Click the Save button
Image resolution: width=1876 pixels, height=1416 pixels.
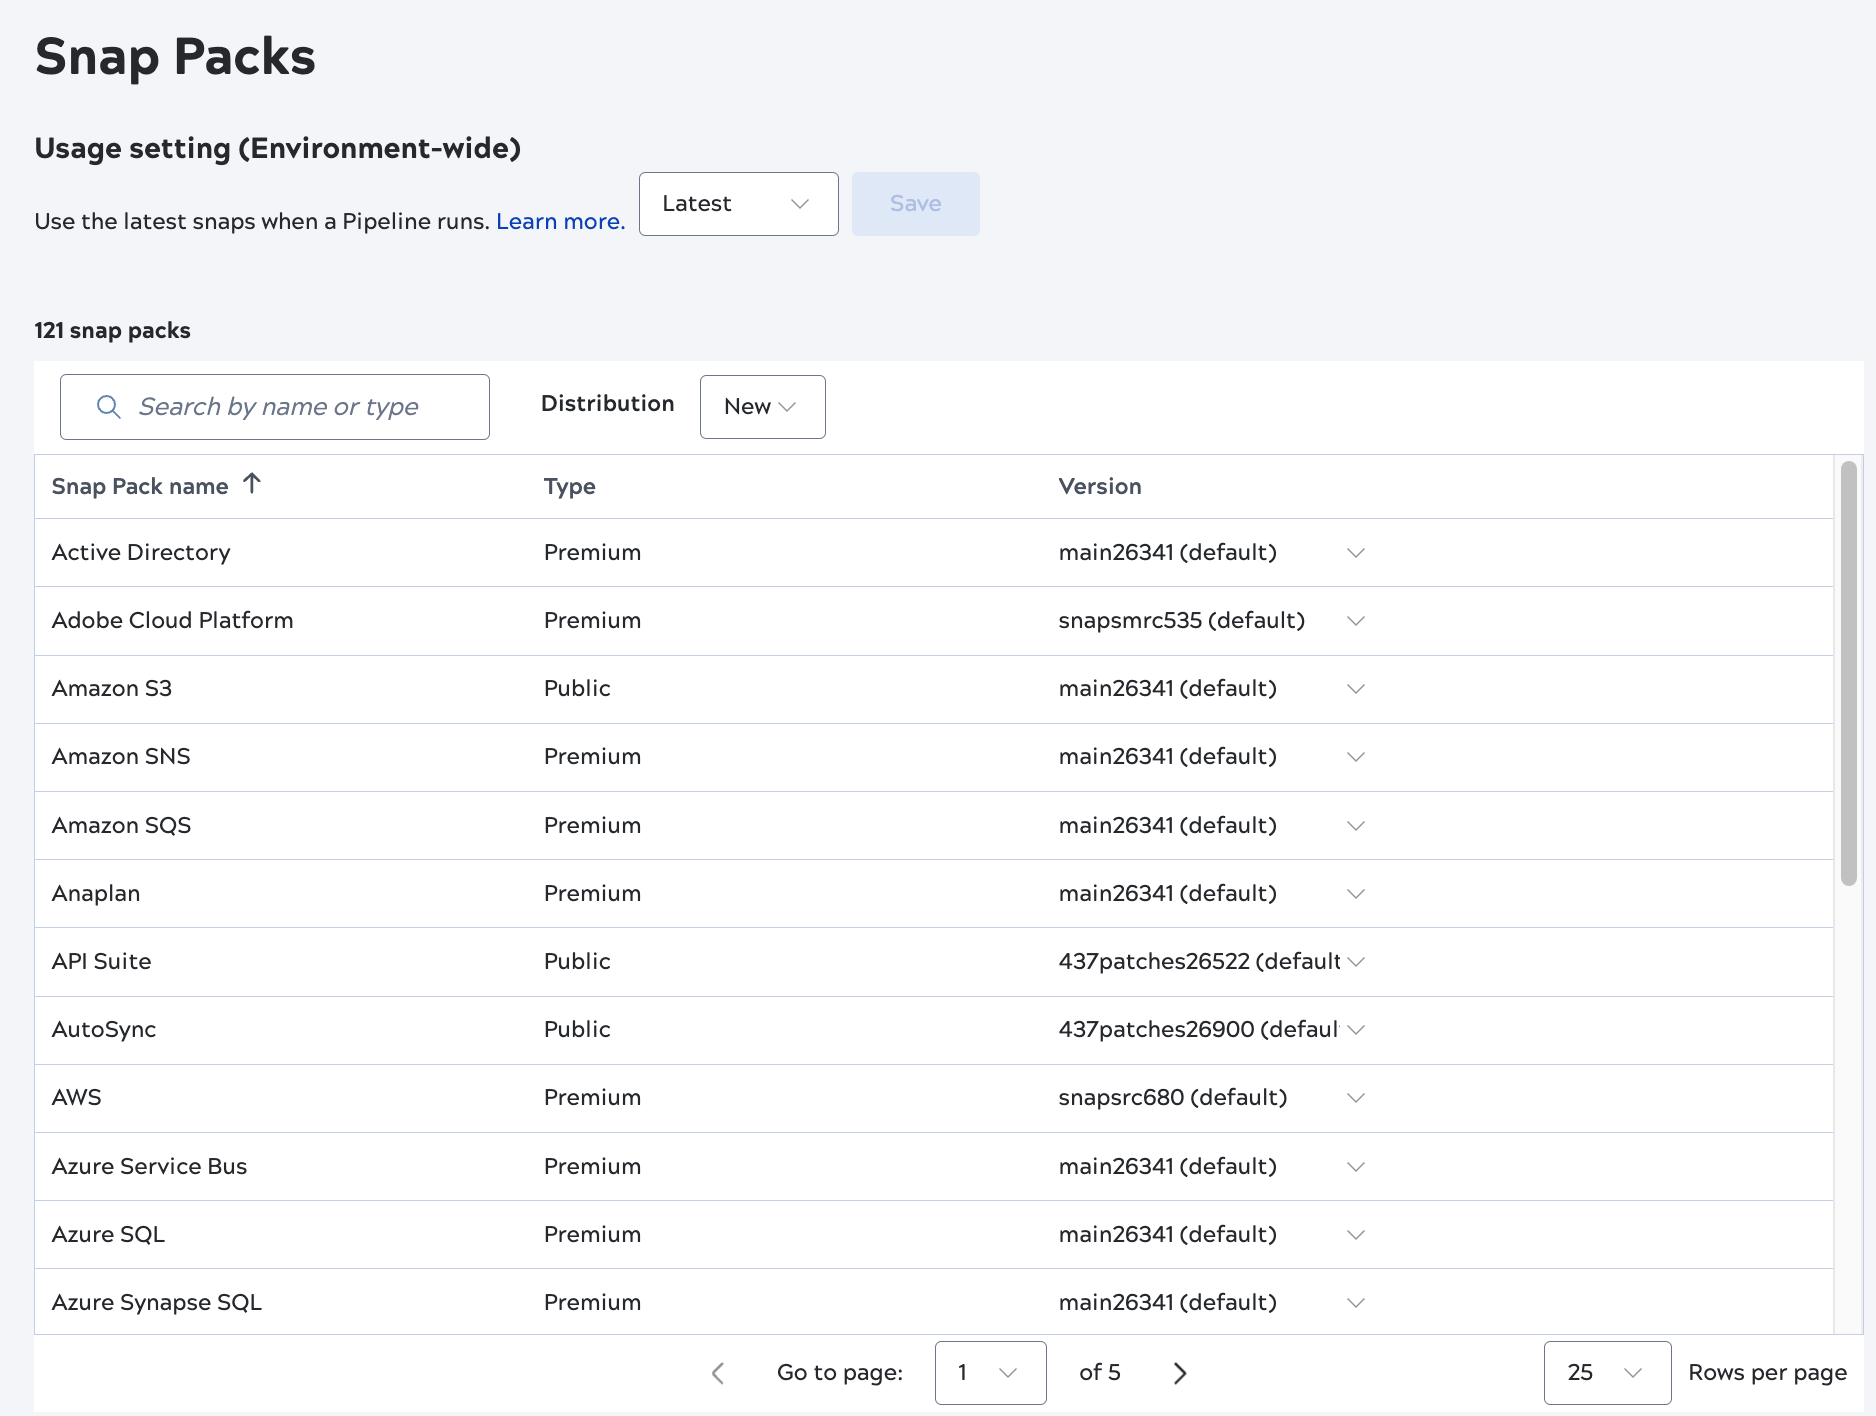coord(915,203)
